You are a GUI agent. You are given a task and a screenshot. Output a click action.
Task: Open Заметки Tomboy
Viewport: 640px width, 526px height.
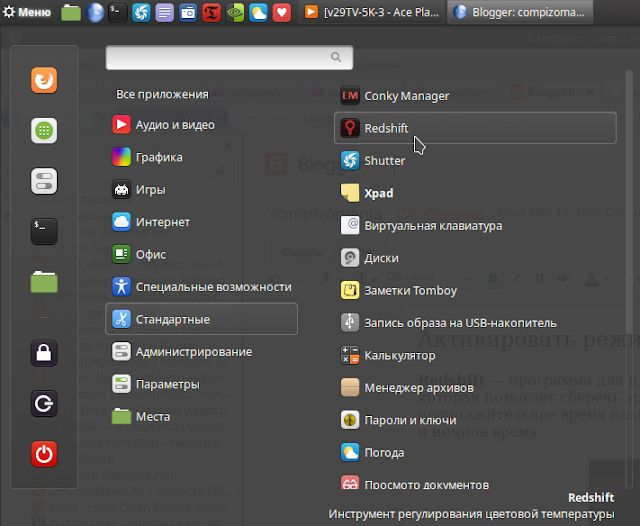(475, 290)
